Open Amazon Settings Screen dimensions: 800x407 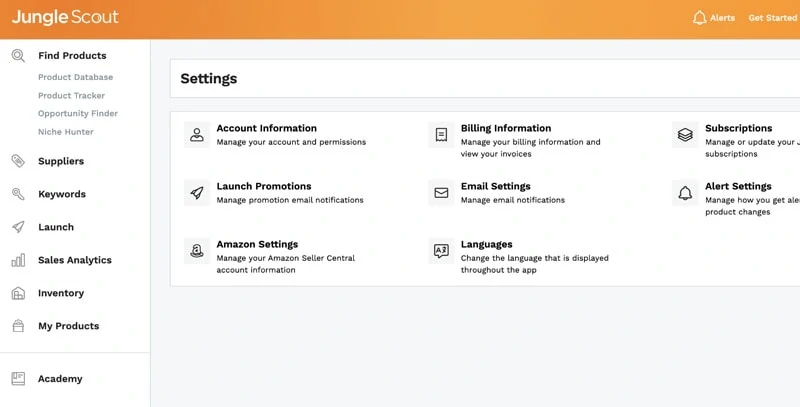[x=257, y=244]
